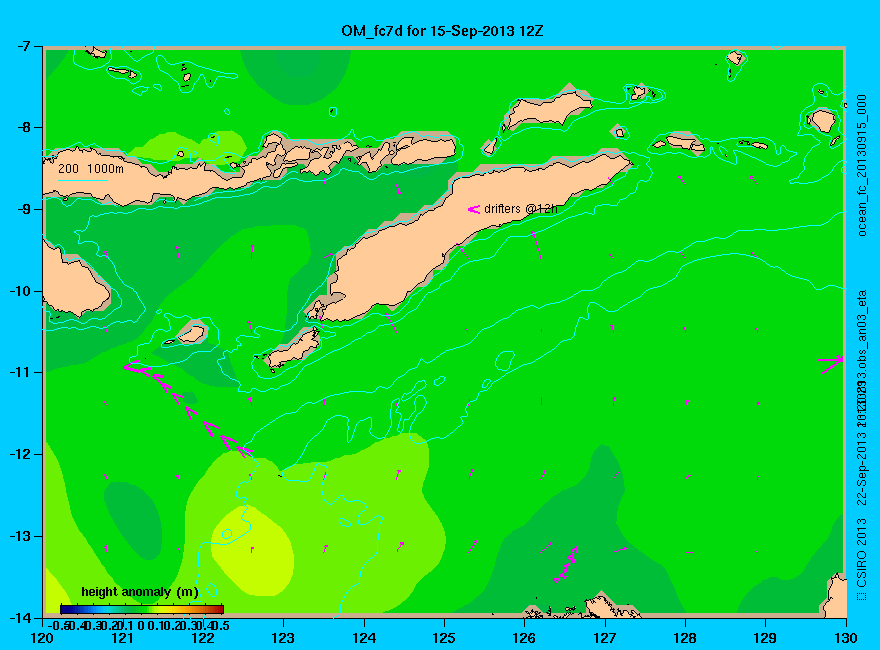
Task: Click longitude label 124 on x-axis
Action: tap(364, 638)
